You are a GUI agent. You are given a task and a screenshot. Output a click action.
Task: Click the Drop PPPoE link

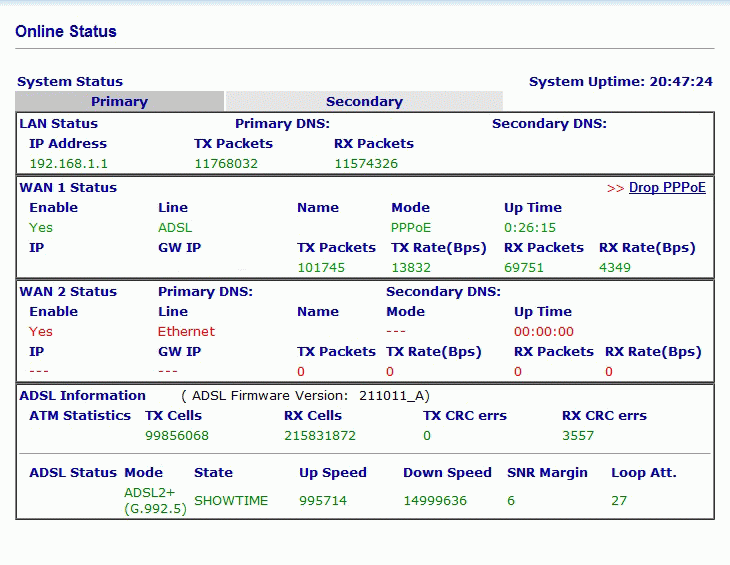coord(667,188)
